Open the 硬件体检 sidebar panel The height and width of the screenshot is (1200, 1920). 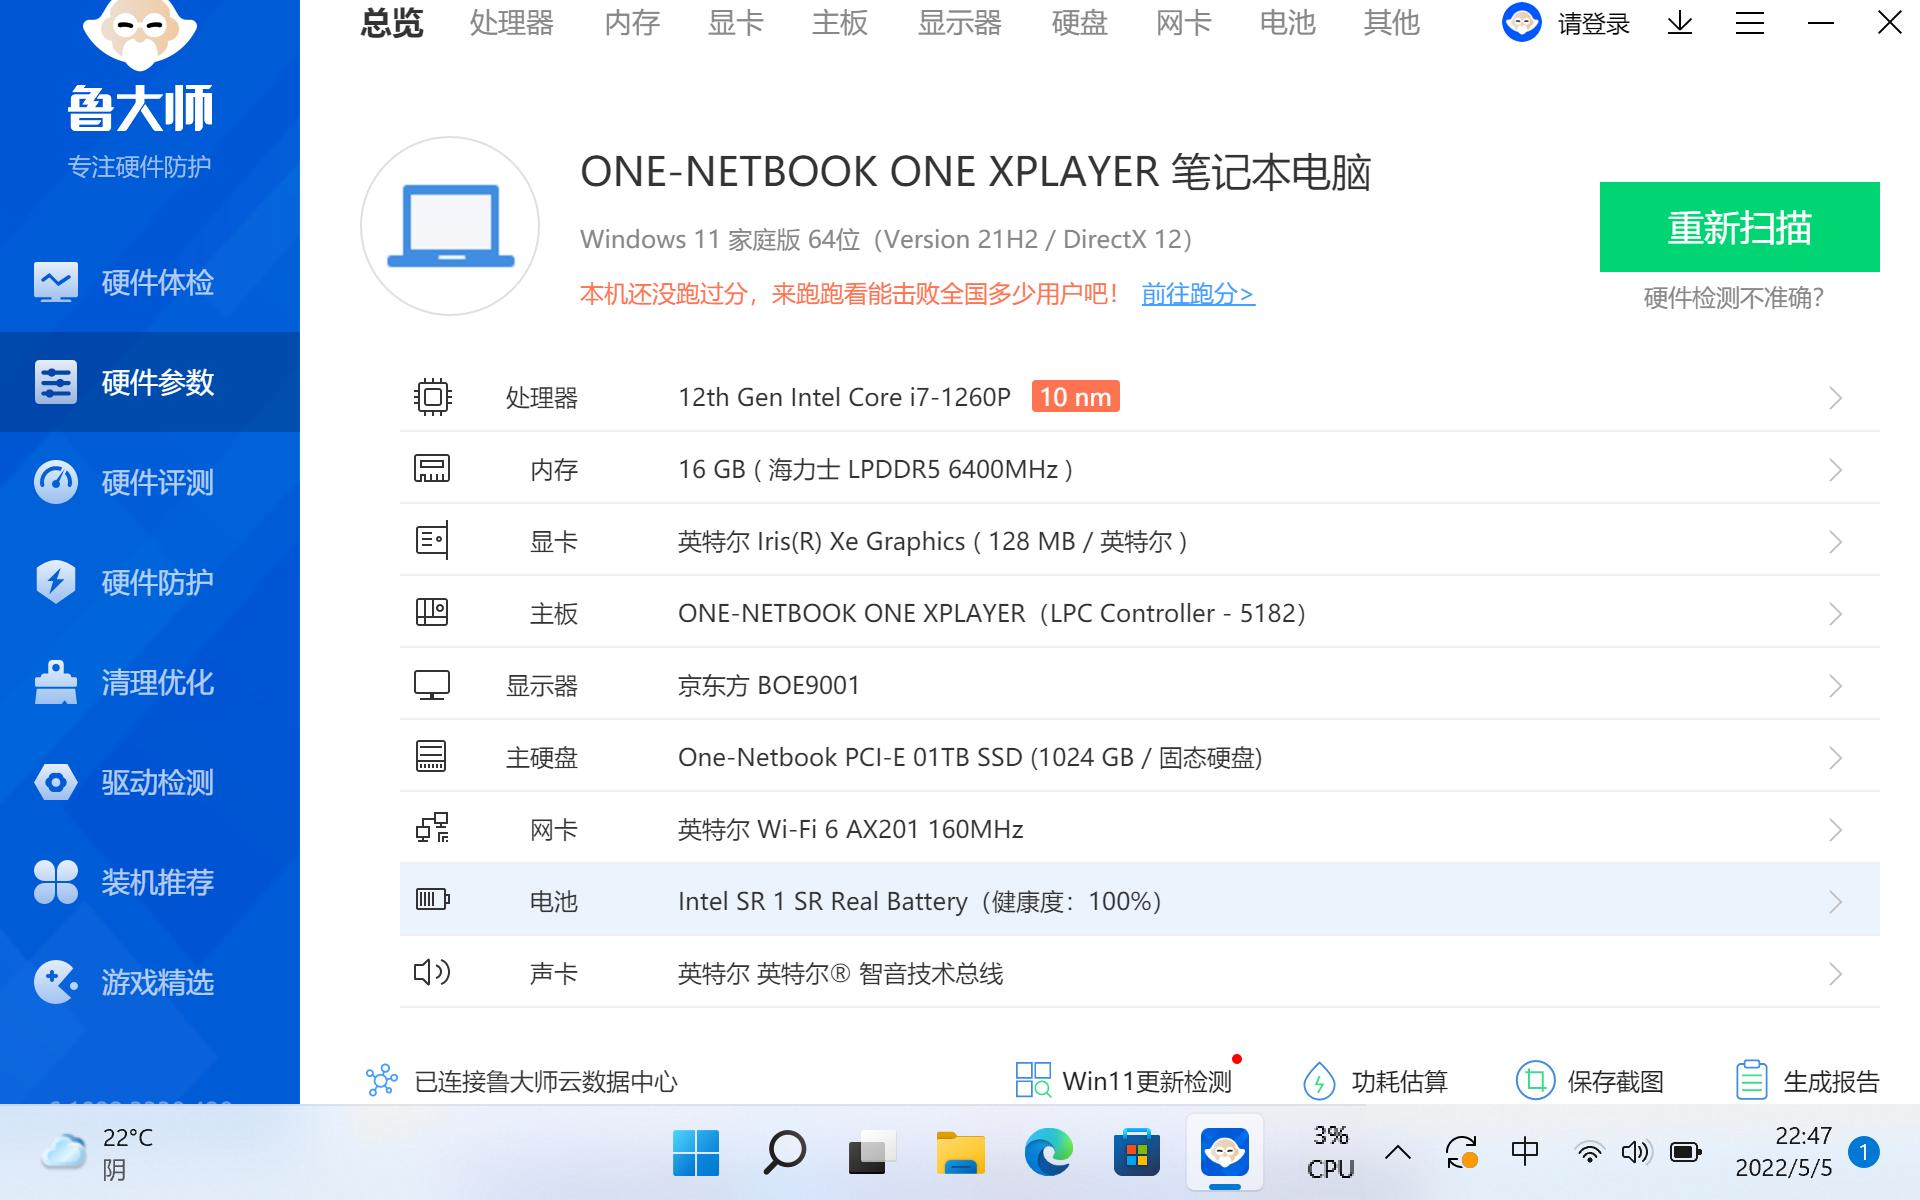coord(150,283)
